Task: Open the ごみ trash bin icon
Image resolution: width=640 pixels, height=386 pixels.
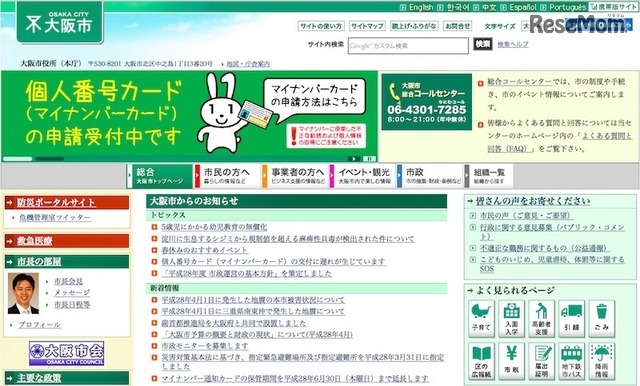Action: (602, 319)
